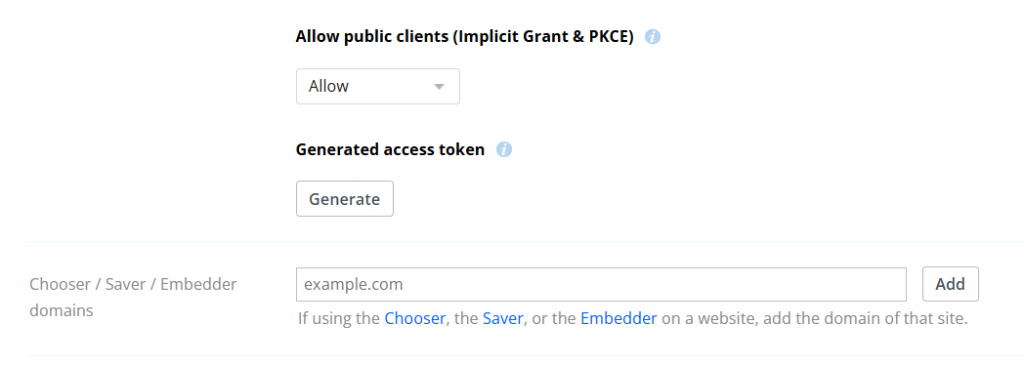Generate a new access token
Screen dimensions: 1024x365
pos(345,198)
